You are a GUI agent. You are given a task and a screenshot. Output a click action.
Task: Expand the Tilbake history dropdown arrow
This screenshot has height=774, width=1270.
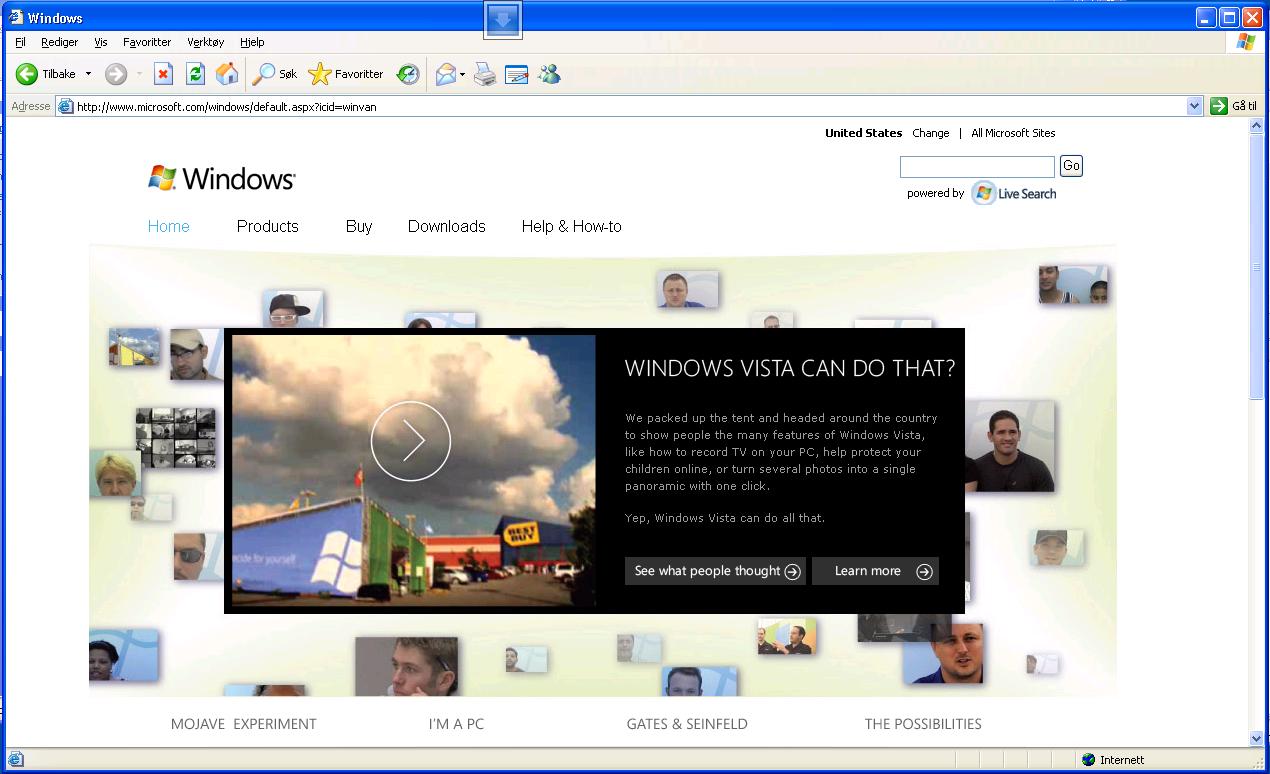pyautogui.click(x=88, y=74)
